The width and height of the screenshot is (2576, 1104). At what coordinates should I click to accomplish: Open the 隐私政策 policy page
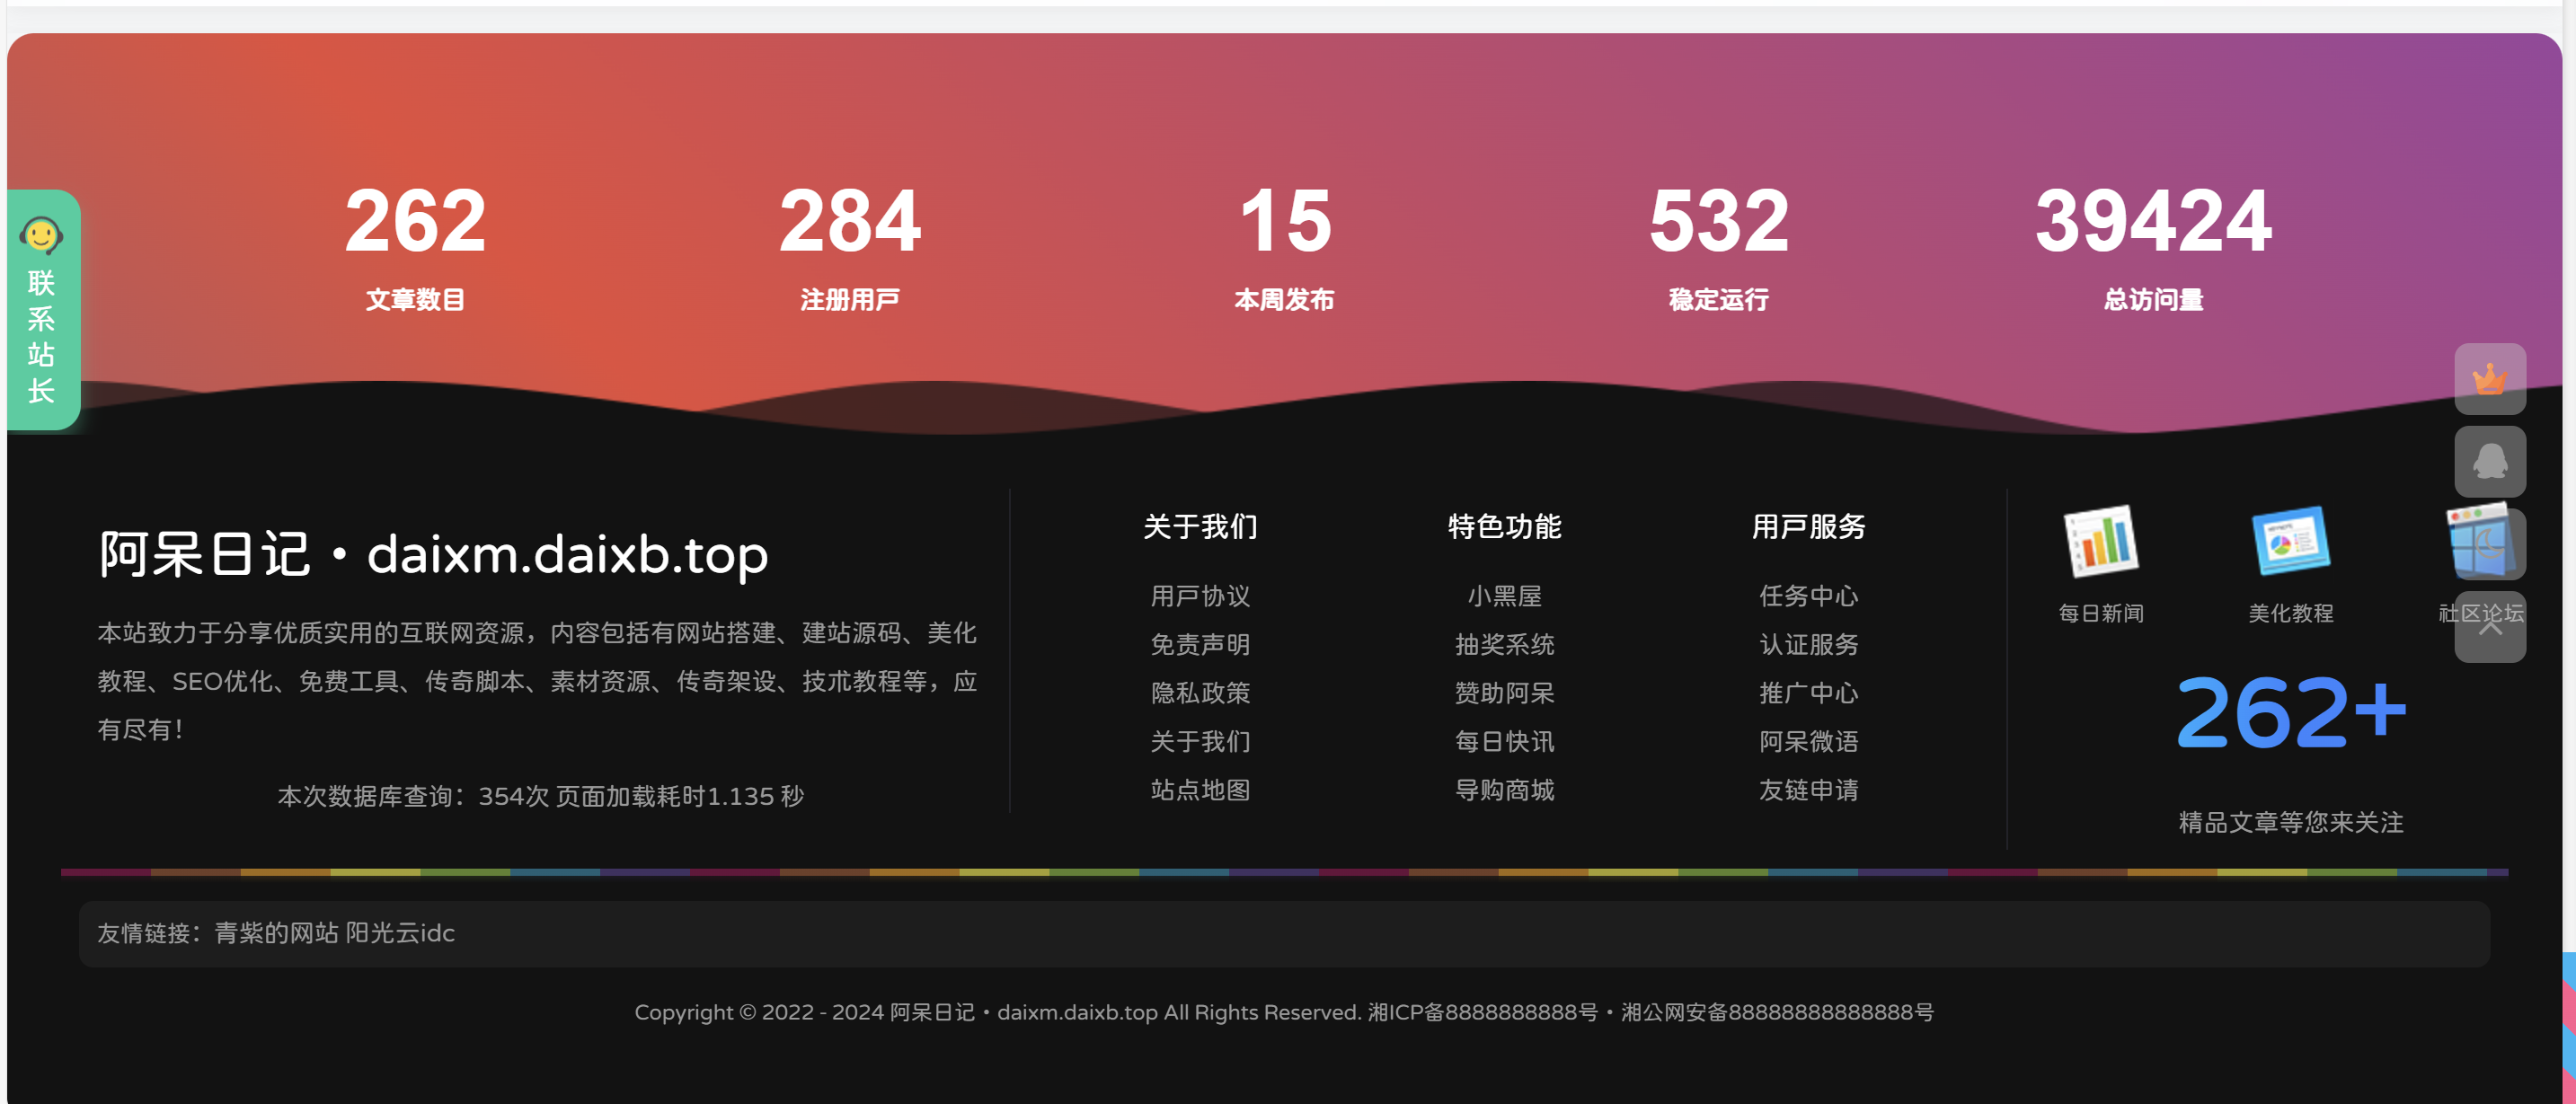pos(1200,693)
